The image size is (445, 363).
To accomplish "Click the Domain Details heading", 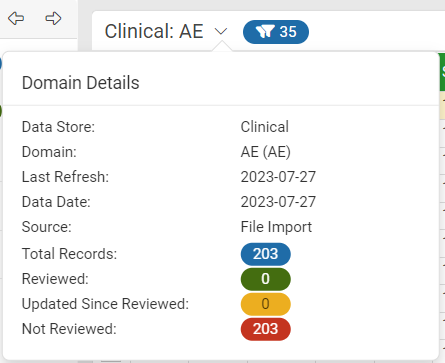I will coord(81,83).
